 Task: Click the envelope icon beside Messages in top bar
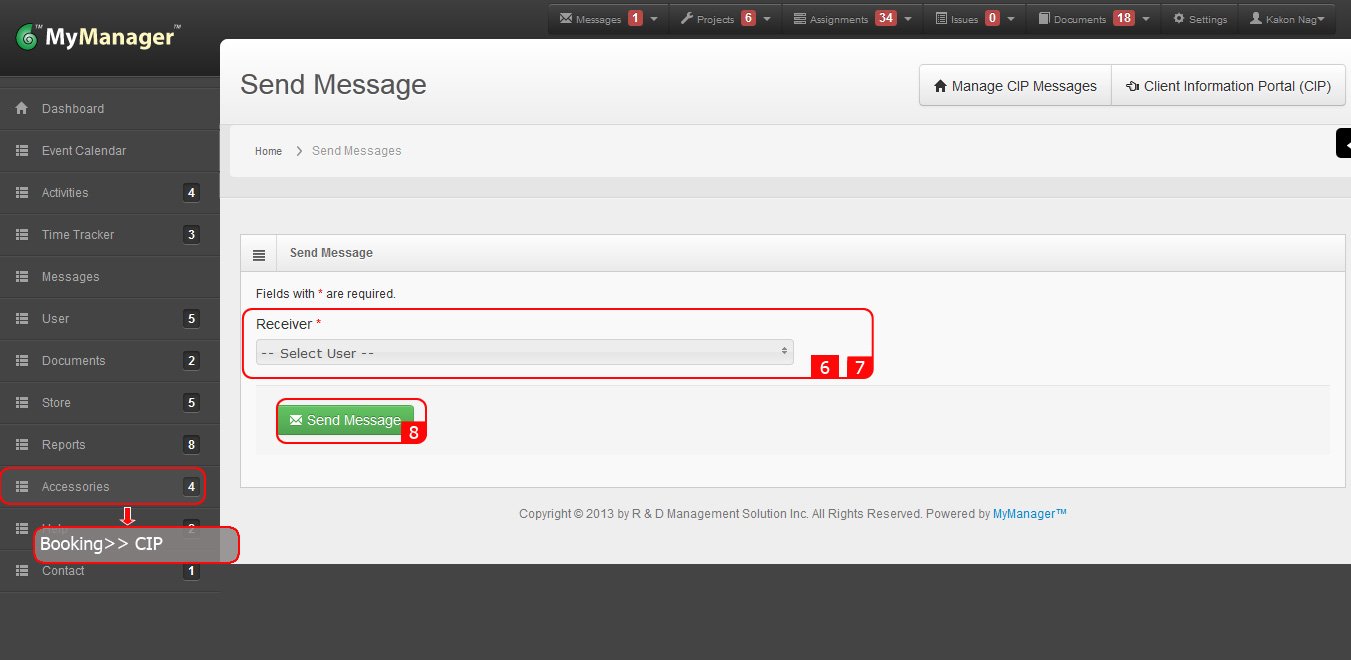click(566, 19)
